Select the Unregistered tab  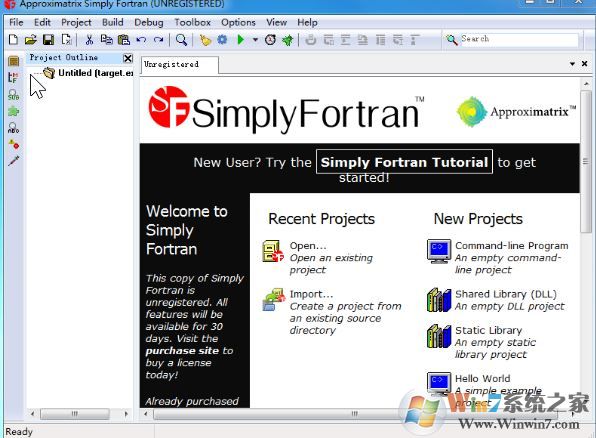click(x=179, y=65)
